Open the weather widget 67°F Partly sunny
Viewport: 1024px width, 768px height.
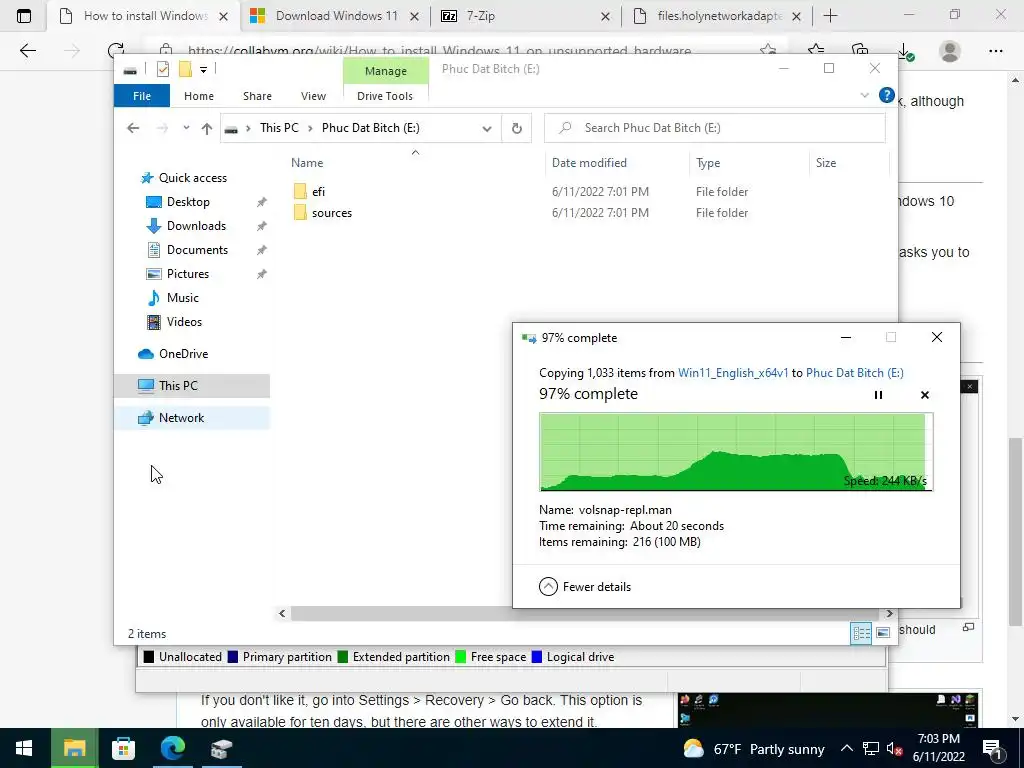tap(754, 749)
